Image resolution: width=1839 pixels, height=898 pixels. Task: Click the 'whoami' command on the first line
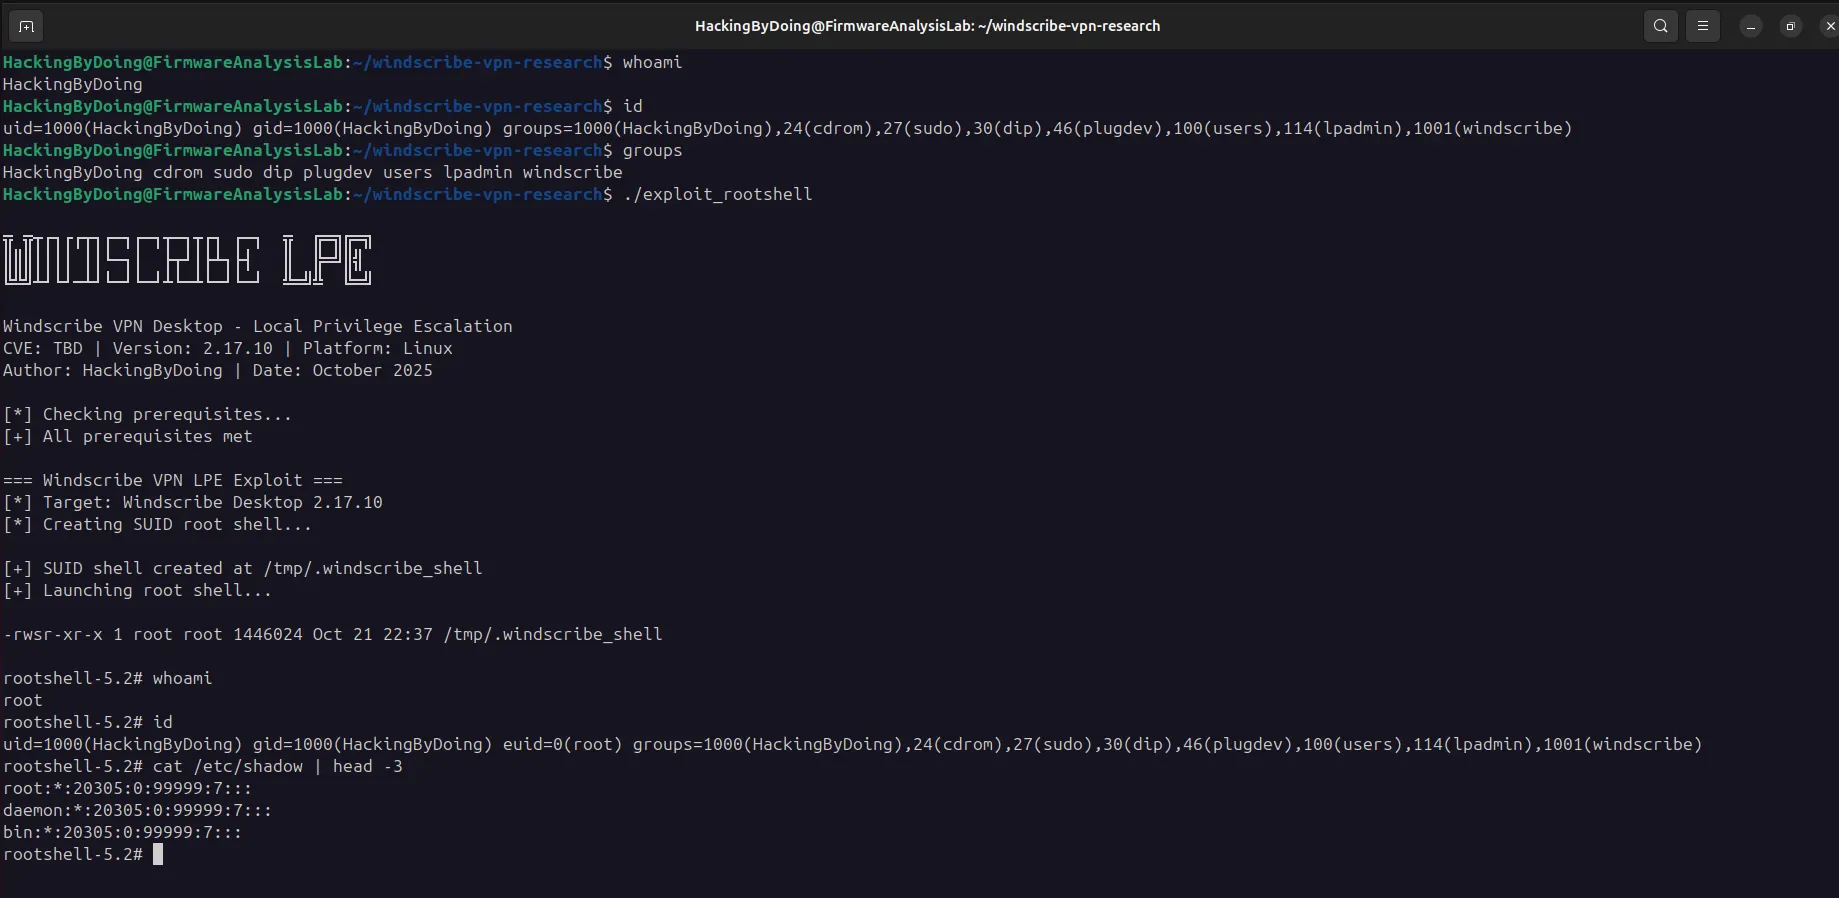point(652,62)
